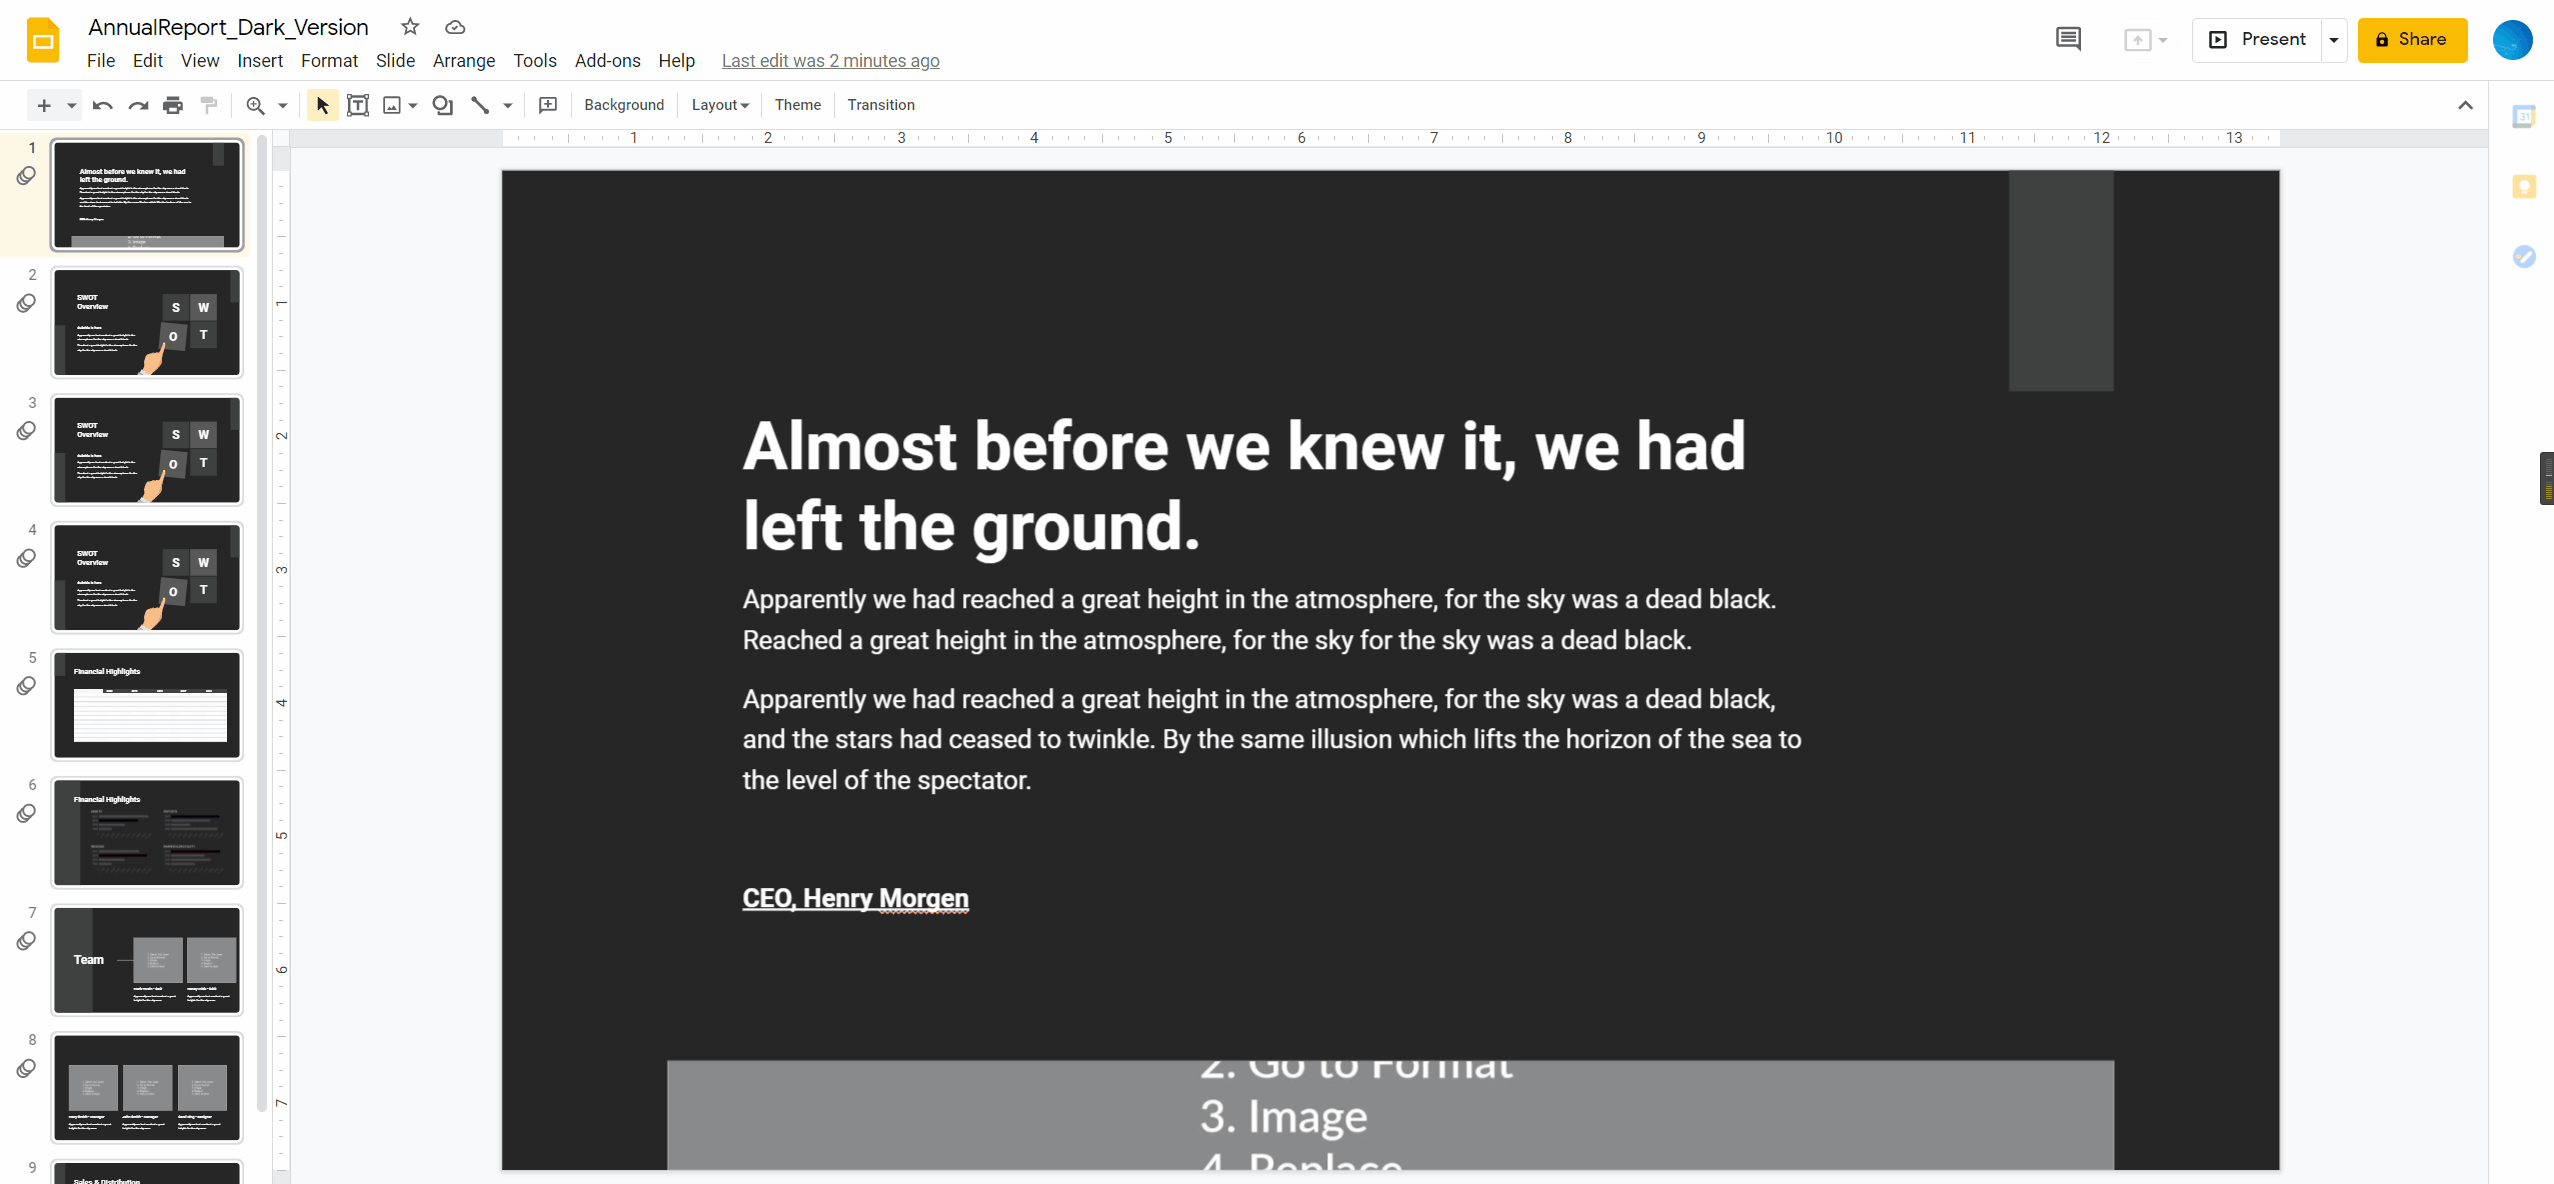
Task: Select the arrow/select tool in toolbar
Action: point(321,104)
